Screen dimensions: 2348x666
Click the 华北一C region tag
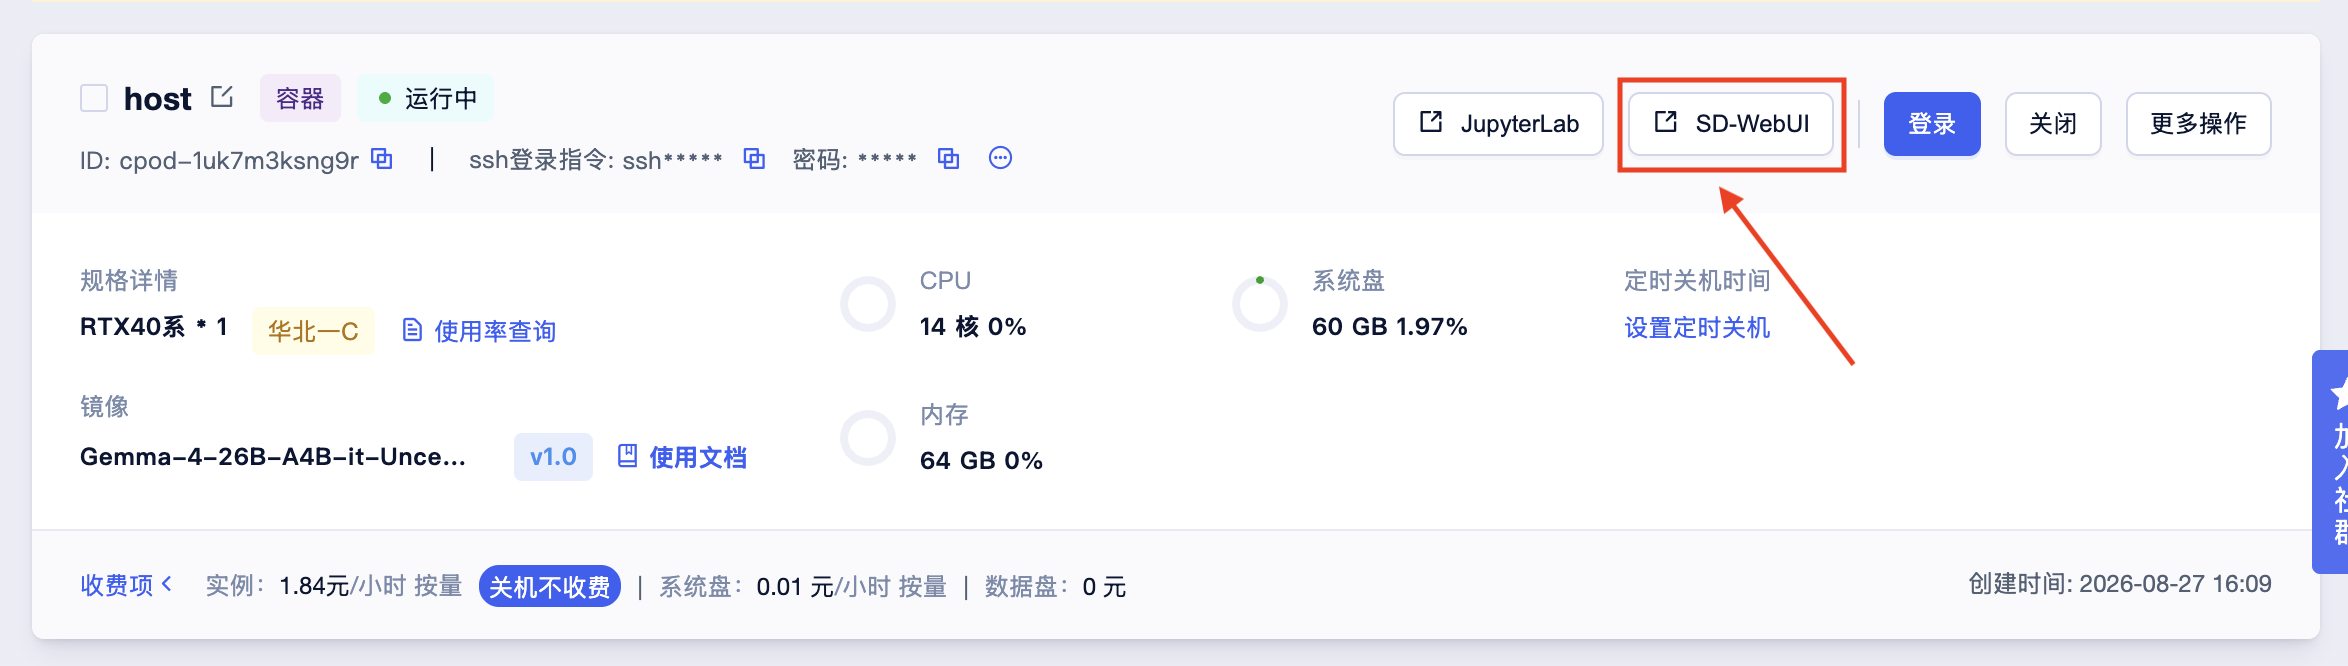(x=313, y=331)
